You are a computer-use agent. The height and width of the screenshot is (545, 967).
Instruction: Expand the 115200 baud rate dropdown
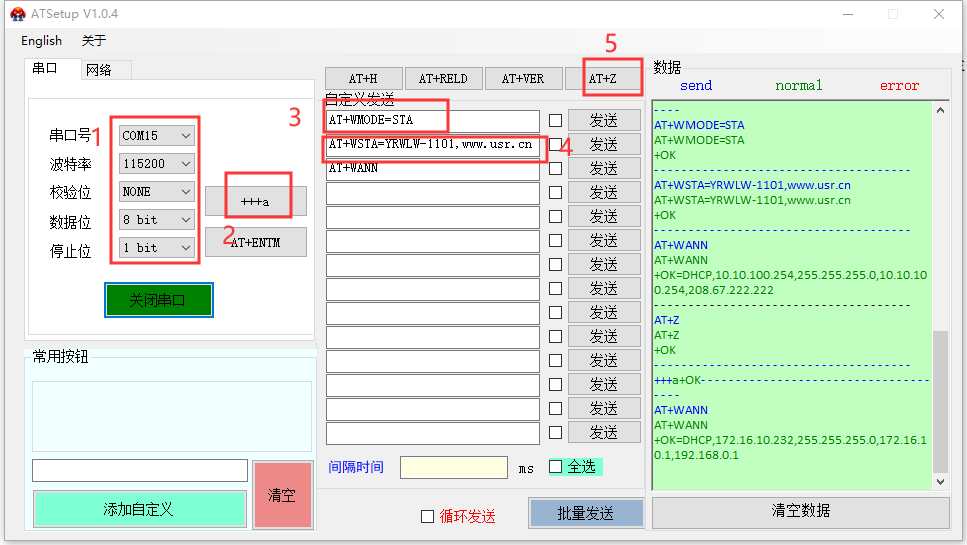click(156, 163)
